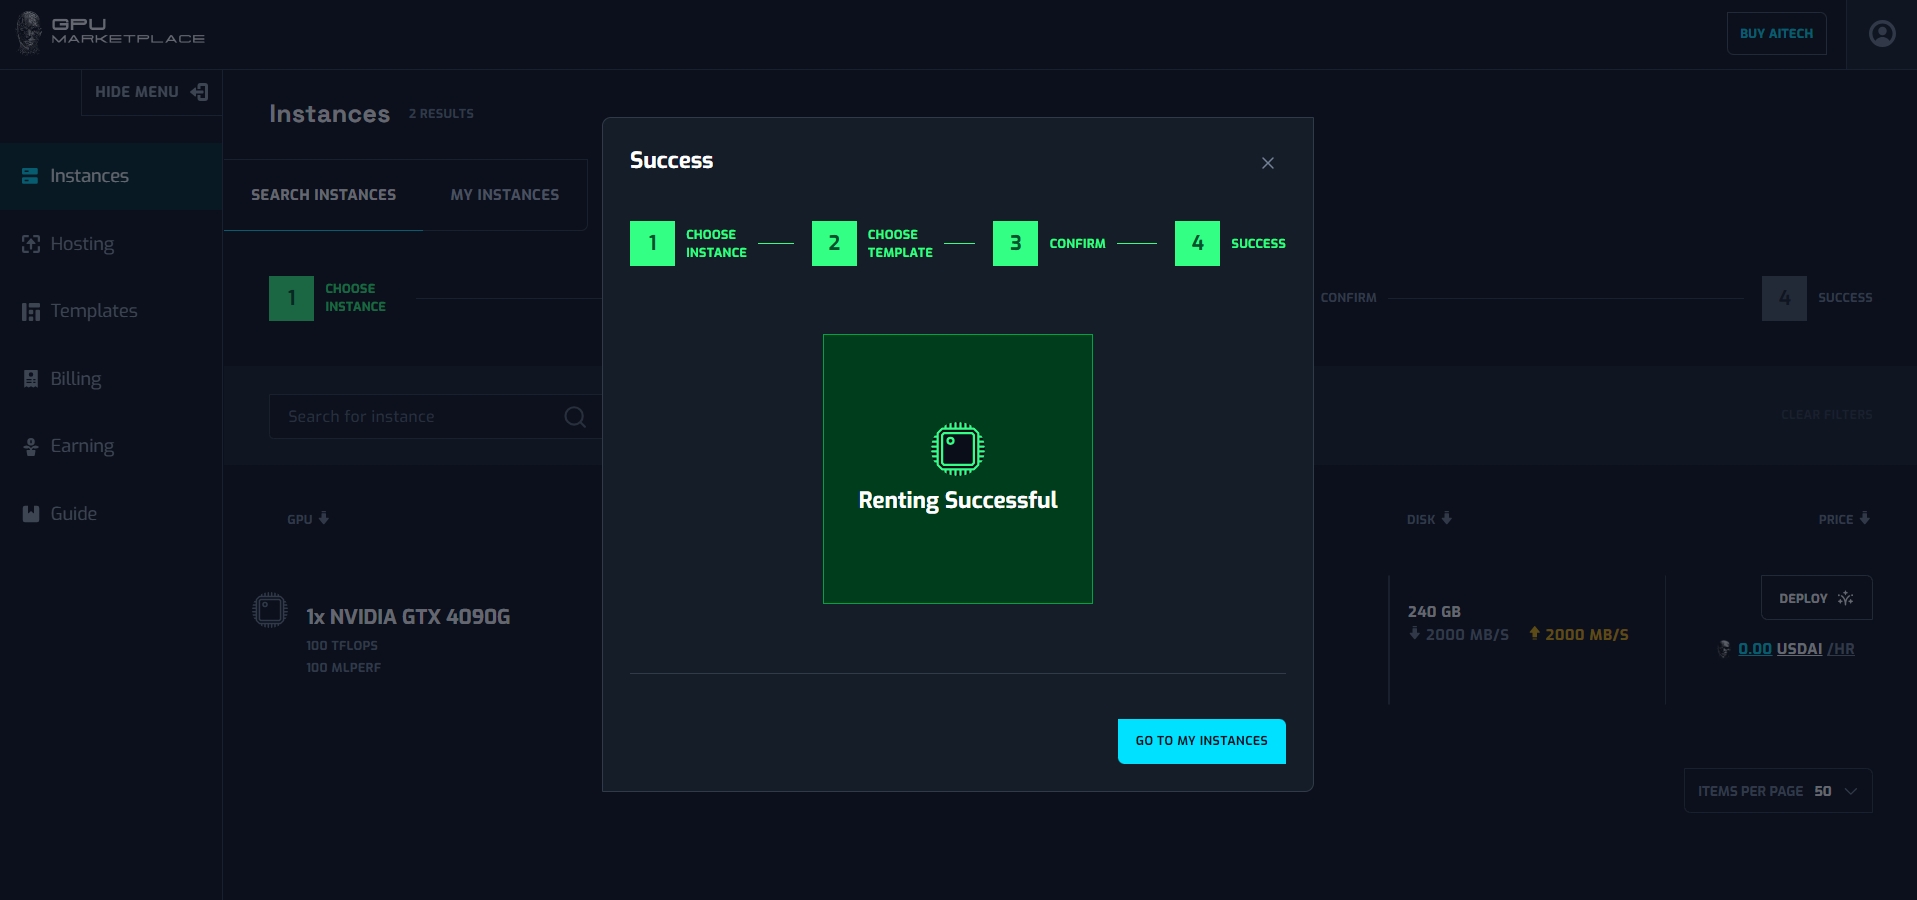Click the Buy AITECH button

(x=1776, y=34)
